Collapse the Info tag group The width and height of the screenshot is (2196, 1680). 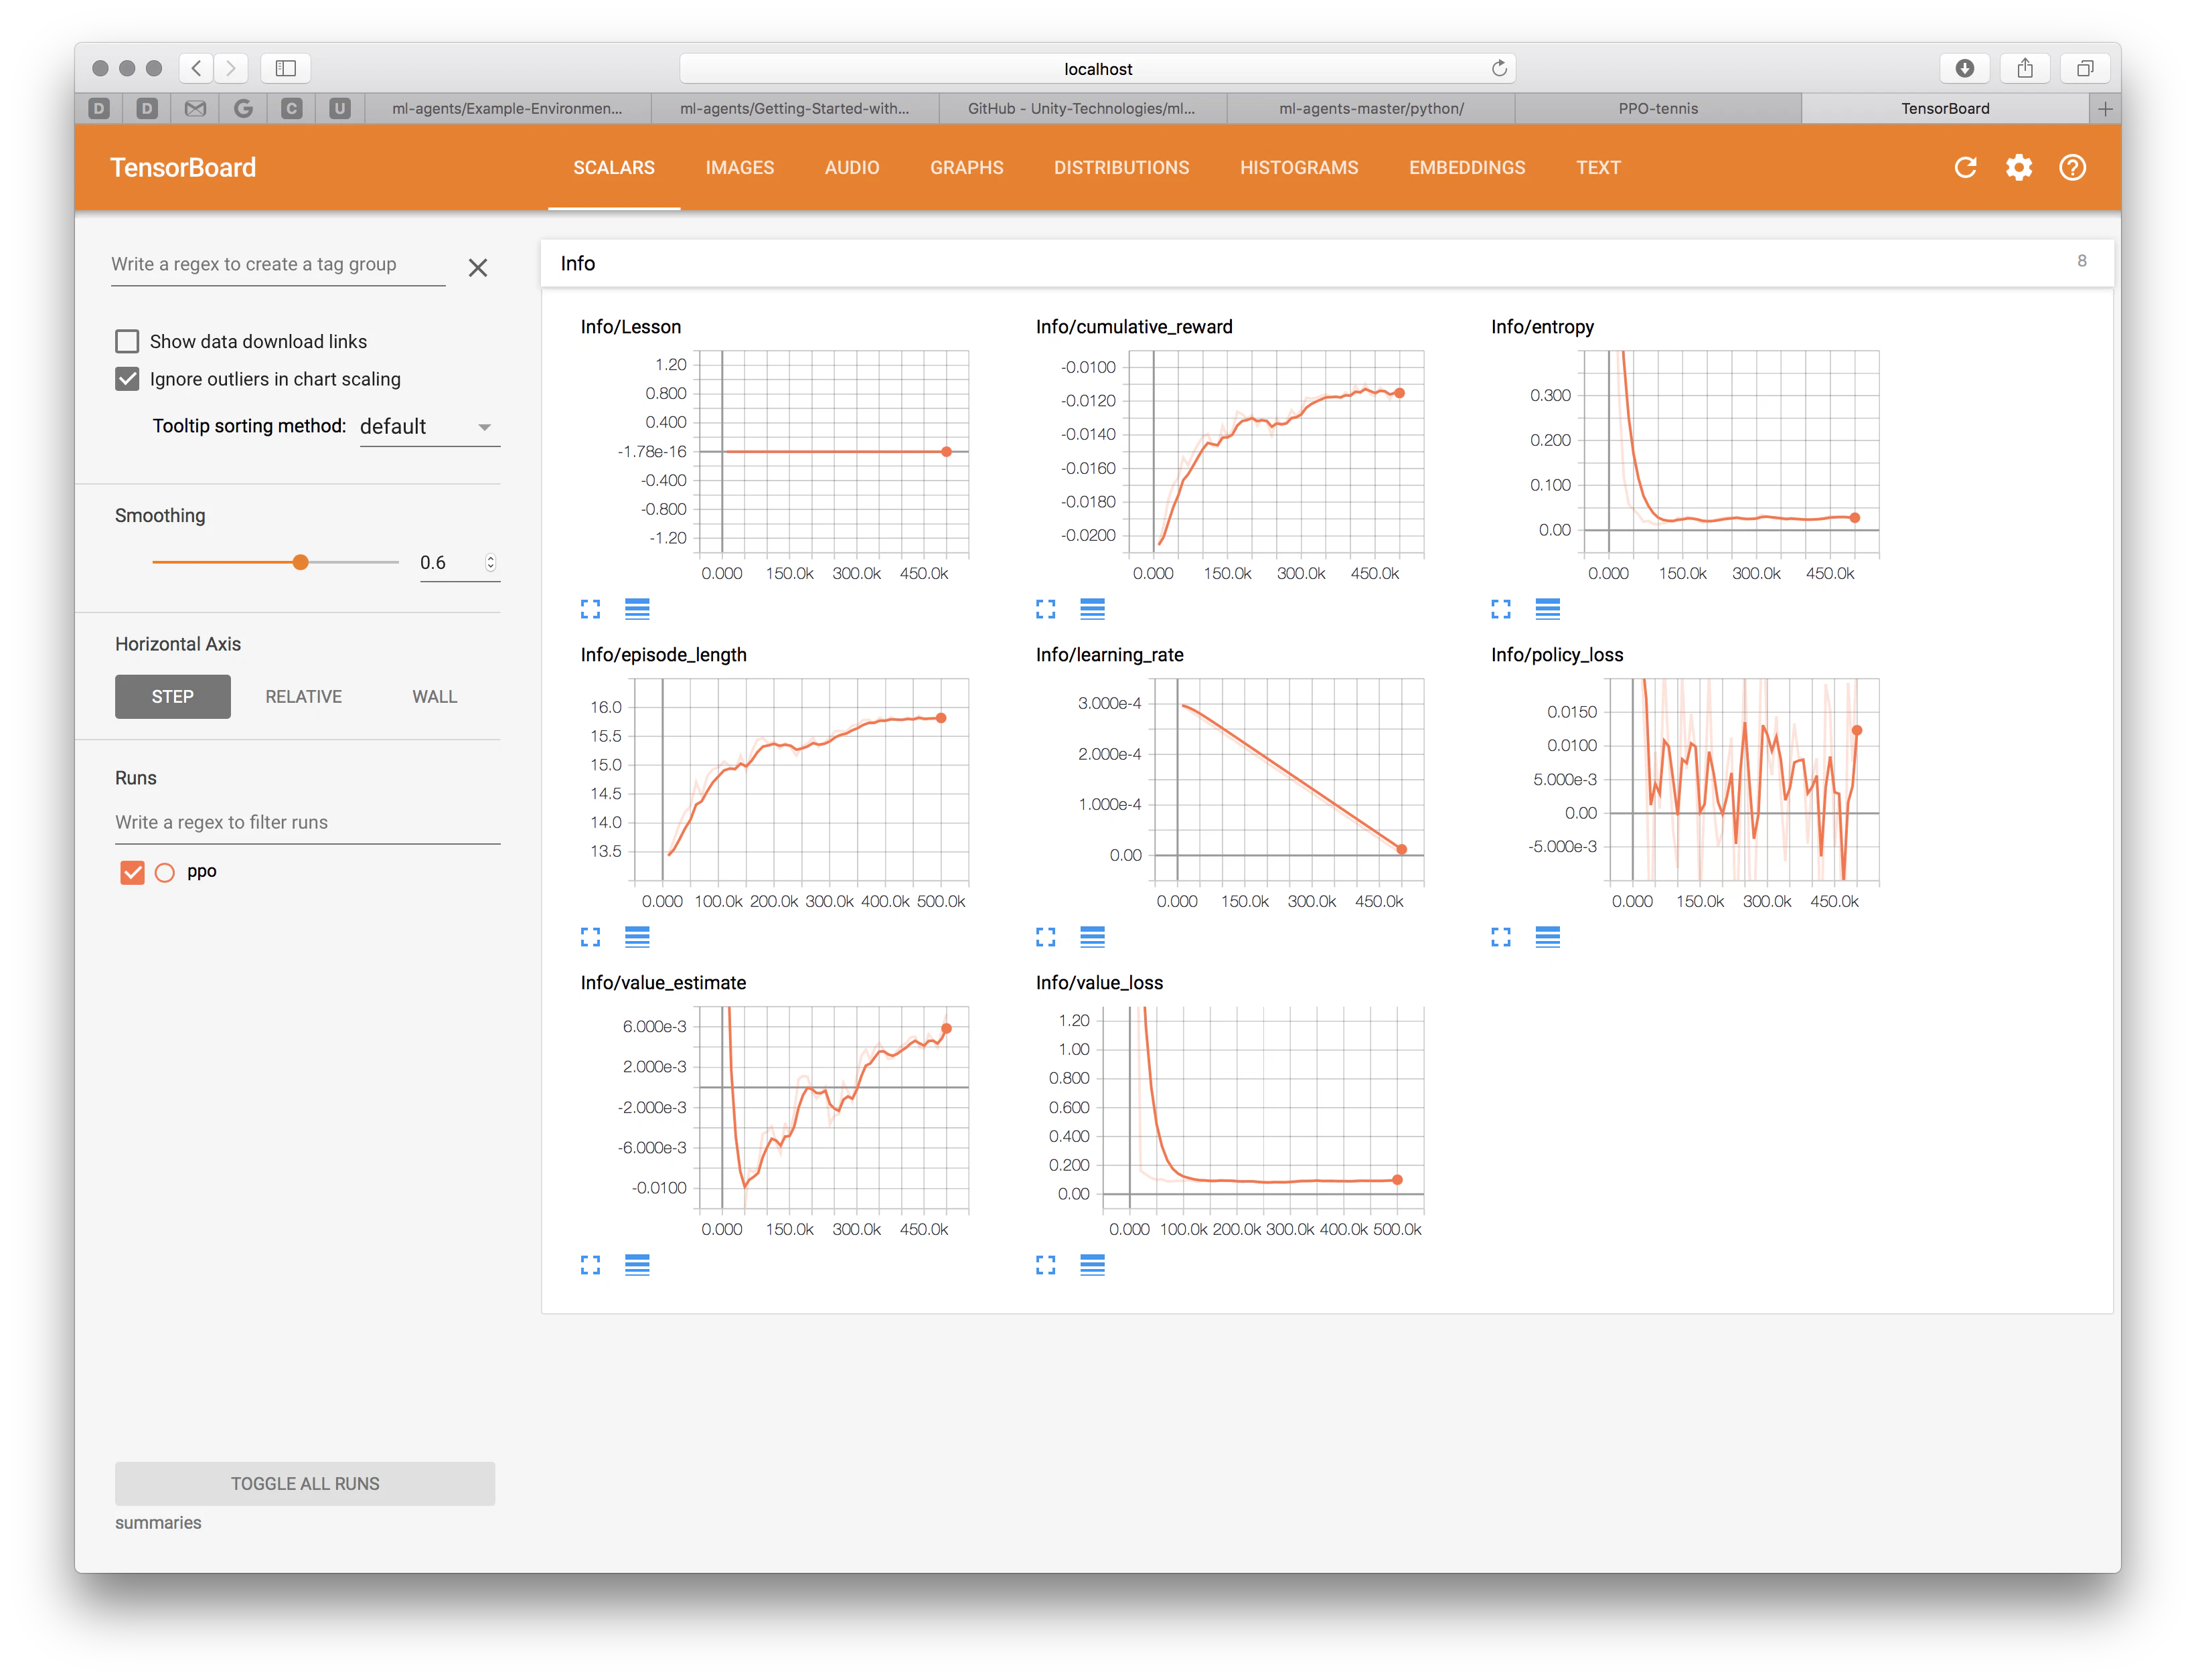(1327, 263)
